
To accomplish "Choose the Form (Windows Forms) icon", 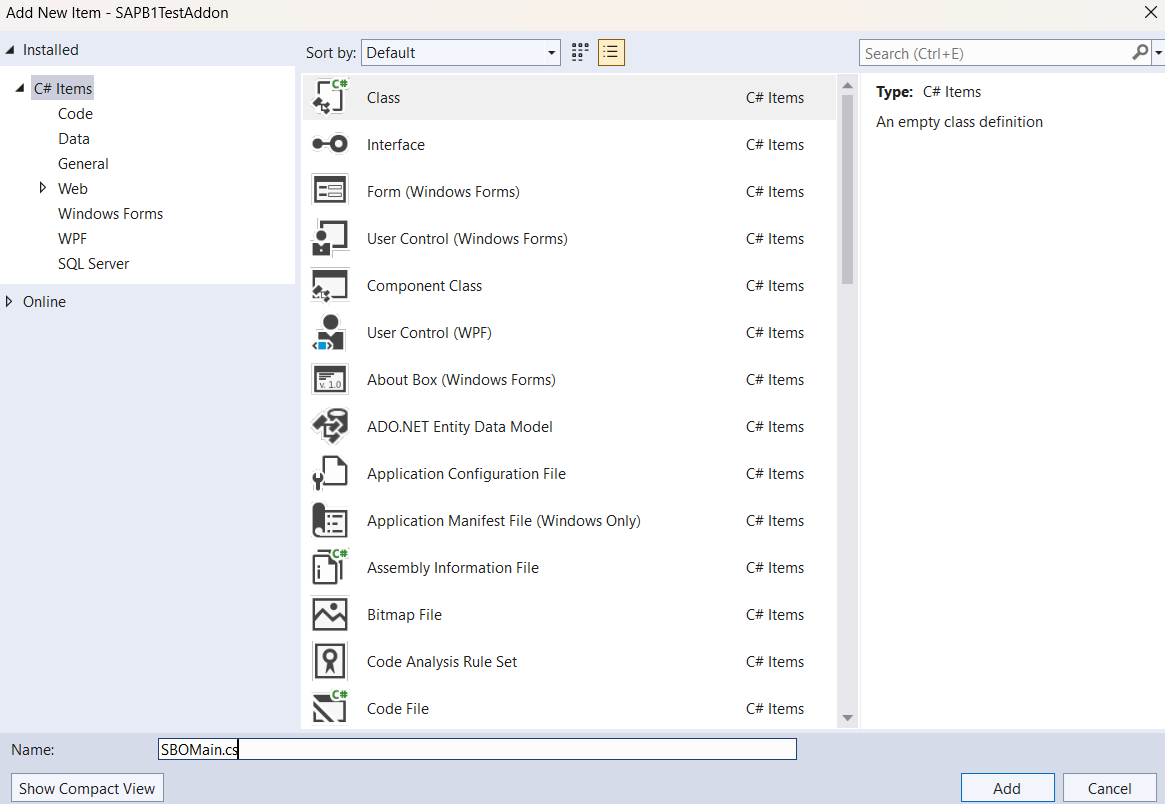I will (x=329, y=191).
